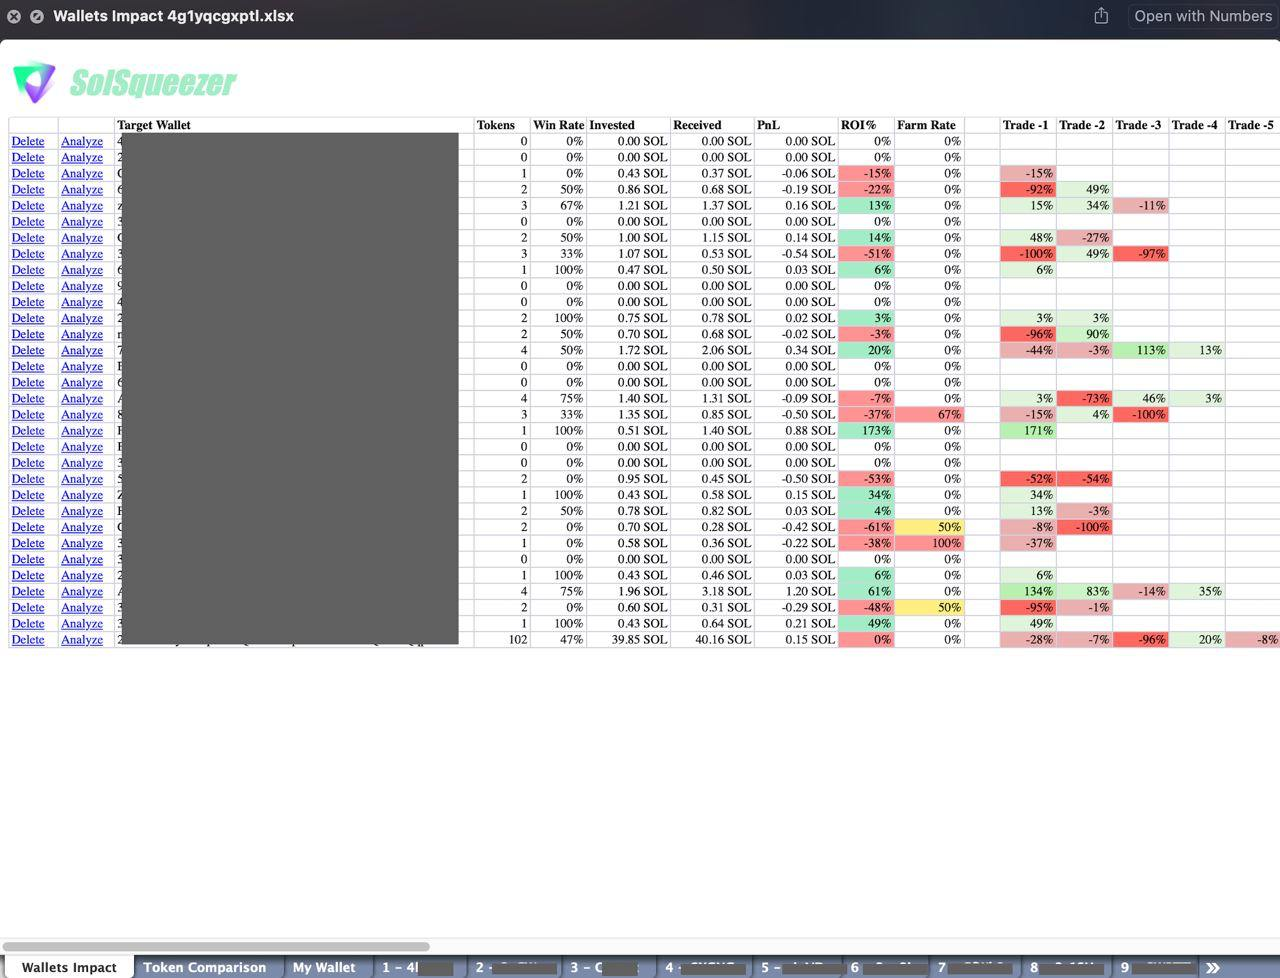Click the horizontal scrollbar above the sheet tabs
Viewport: 1280px width, 978px height.
[217, 946]
